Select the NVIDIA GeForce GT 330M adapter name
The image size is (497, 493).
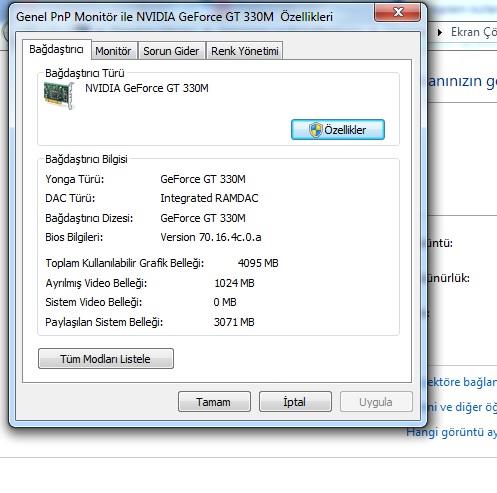pyautogui.click(x=147, y=88)
